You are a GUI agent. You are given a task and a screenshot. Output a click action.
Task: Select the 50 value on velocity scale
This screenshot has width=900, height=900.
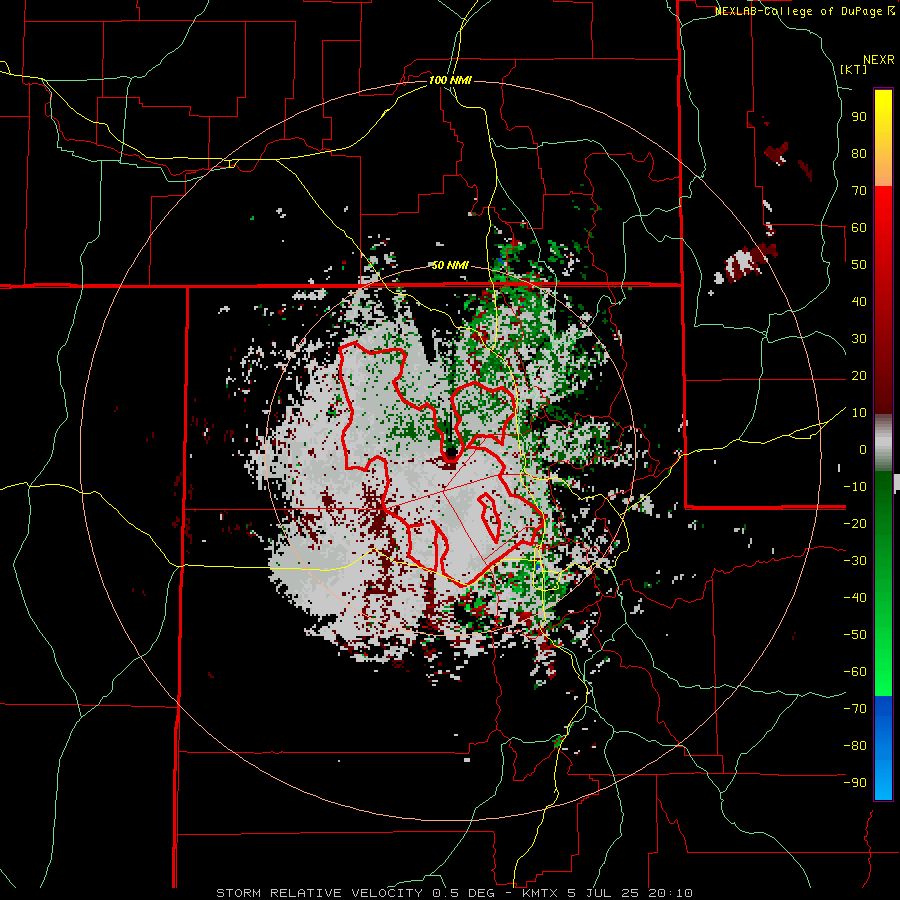coord(859,265)
